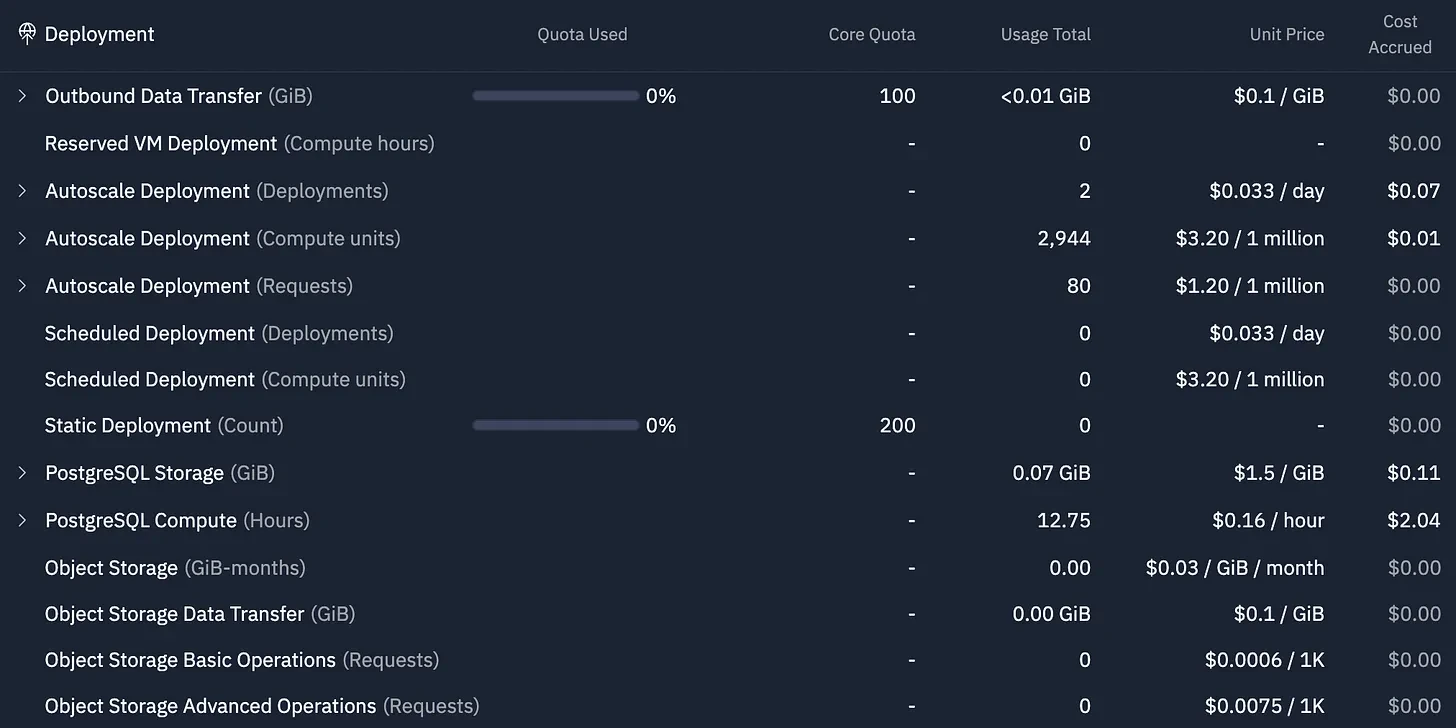Viewport: 1456px width, 728px height.
Task: Expand the Outbound Data Transfer row
Action: coord(22,96)
